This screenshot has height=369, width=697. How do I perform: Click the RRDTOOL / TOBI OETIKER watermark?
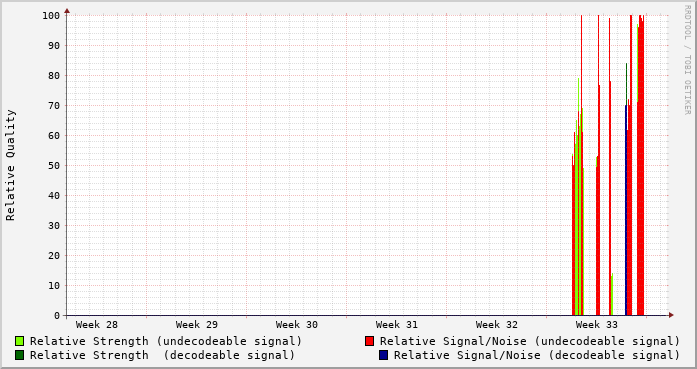click(687, 60)
